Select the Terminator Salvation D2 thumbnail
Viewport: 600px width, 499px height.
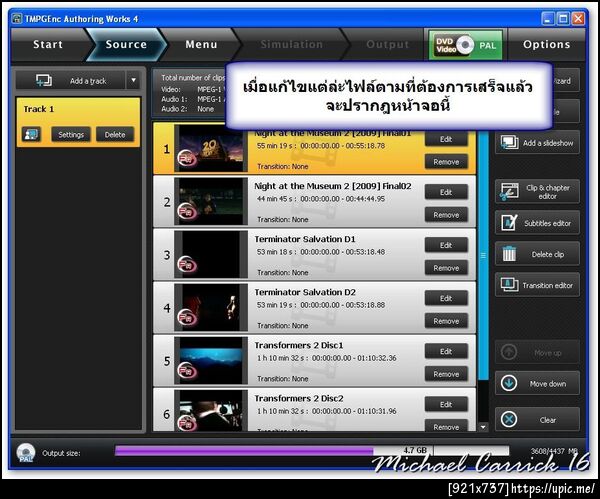(x=211, y=307)
